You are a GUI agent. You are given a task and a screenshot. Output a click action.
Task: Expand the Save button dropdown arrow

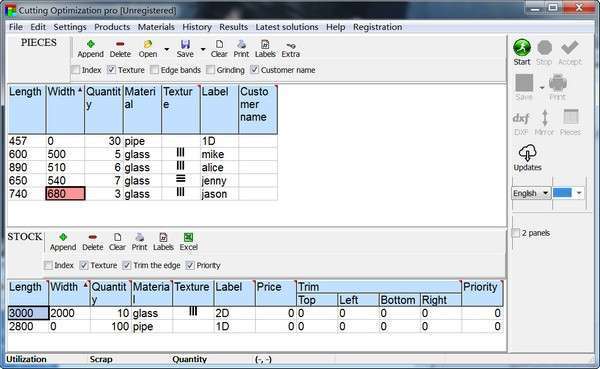tap(203, 49)
